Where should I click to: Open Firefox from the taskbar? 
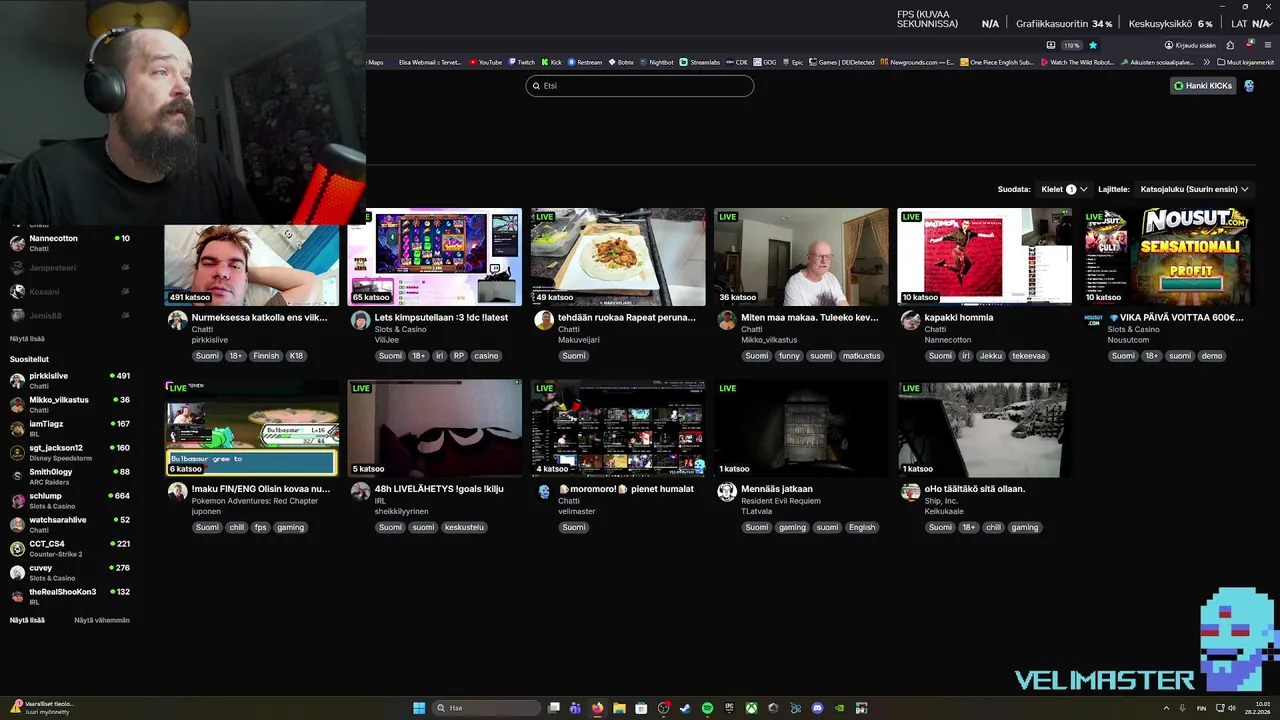598,708
